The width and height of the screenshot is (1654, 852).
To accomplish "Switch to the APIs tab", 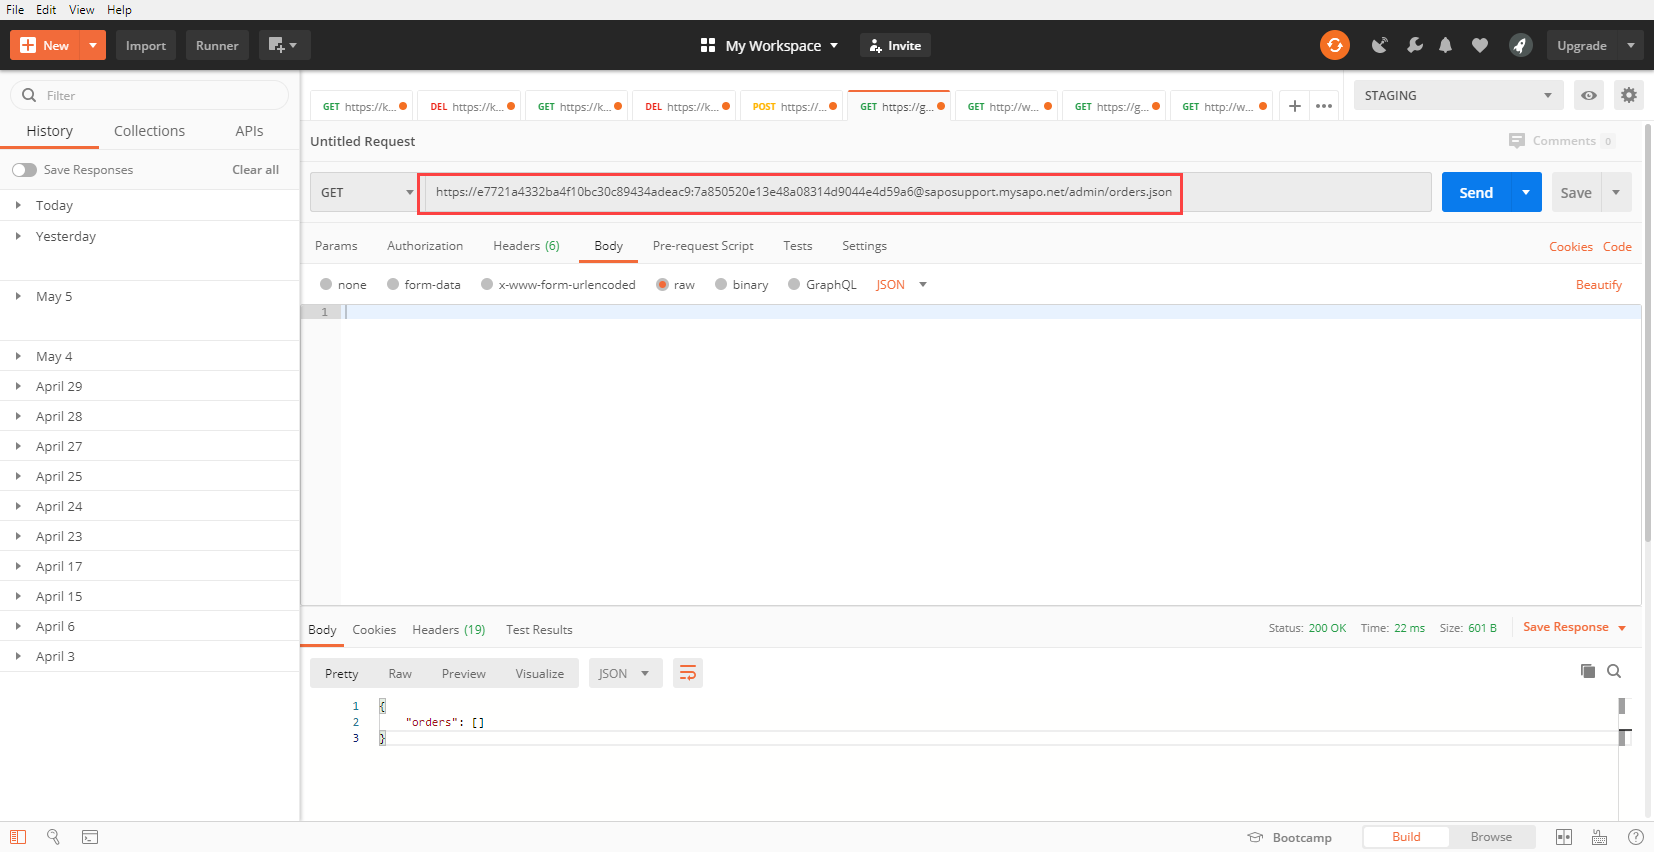I will (249, 131).
